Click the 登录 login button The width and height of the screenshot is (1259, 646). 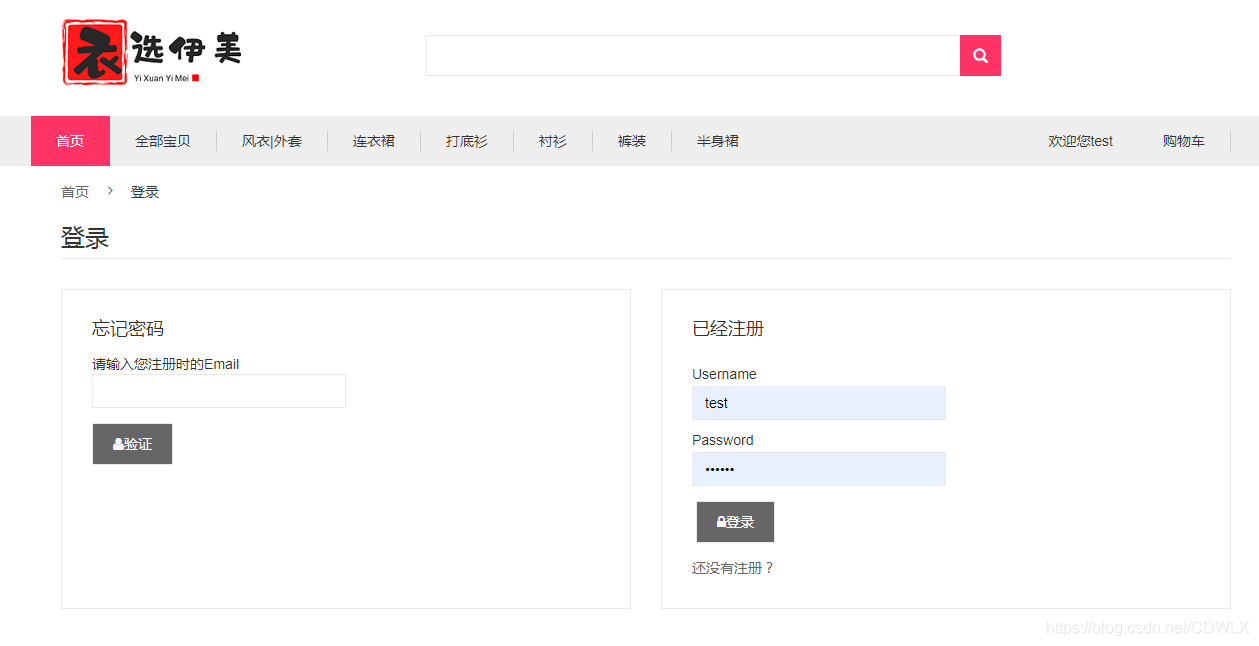click(x=735, y=522)
